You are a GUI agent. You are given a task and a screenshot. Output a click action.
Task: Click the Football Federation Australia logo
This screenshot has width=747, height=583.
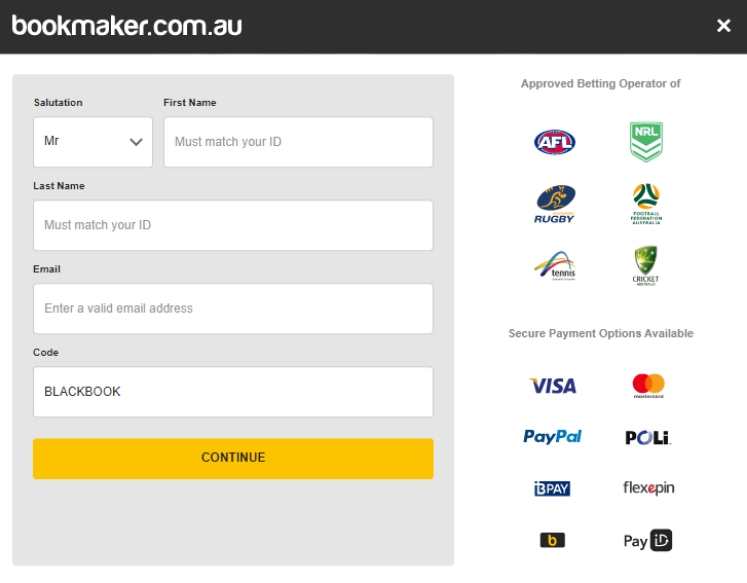[646, 204]
